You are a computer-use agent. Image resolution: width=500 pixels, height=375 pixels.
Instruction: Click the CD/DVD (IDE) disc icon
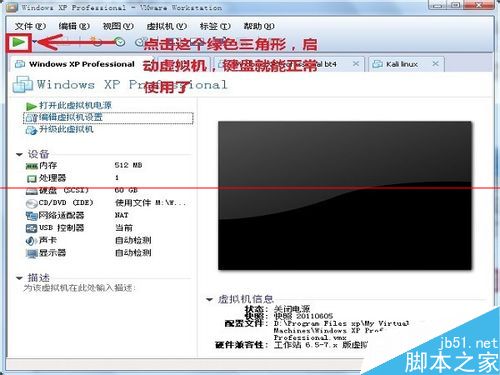click(32, 204)
